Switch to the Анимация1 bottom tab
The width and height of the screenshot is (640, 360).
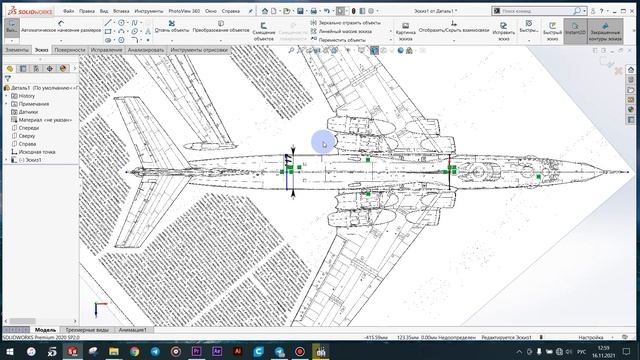[132, 330]
